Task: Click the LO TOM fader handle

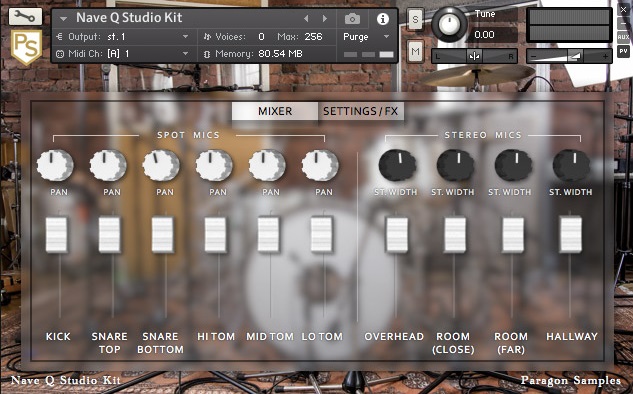Action: [x=322, y=235]
